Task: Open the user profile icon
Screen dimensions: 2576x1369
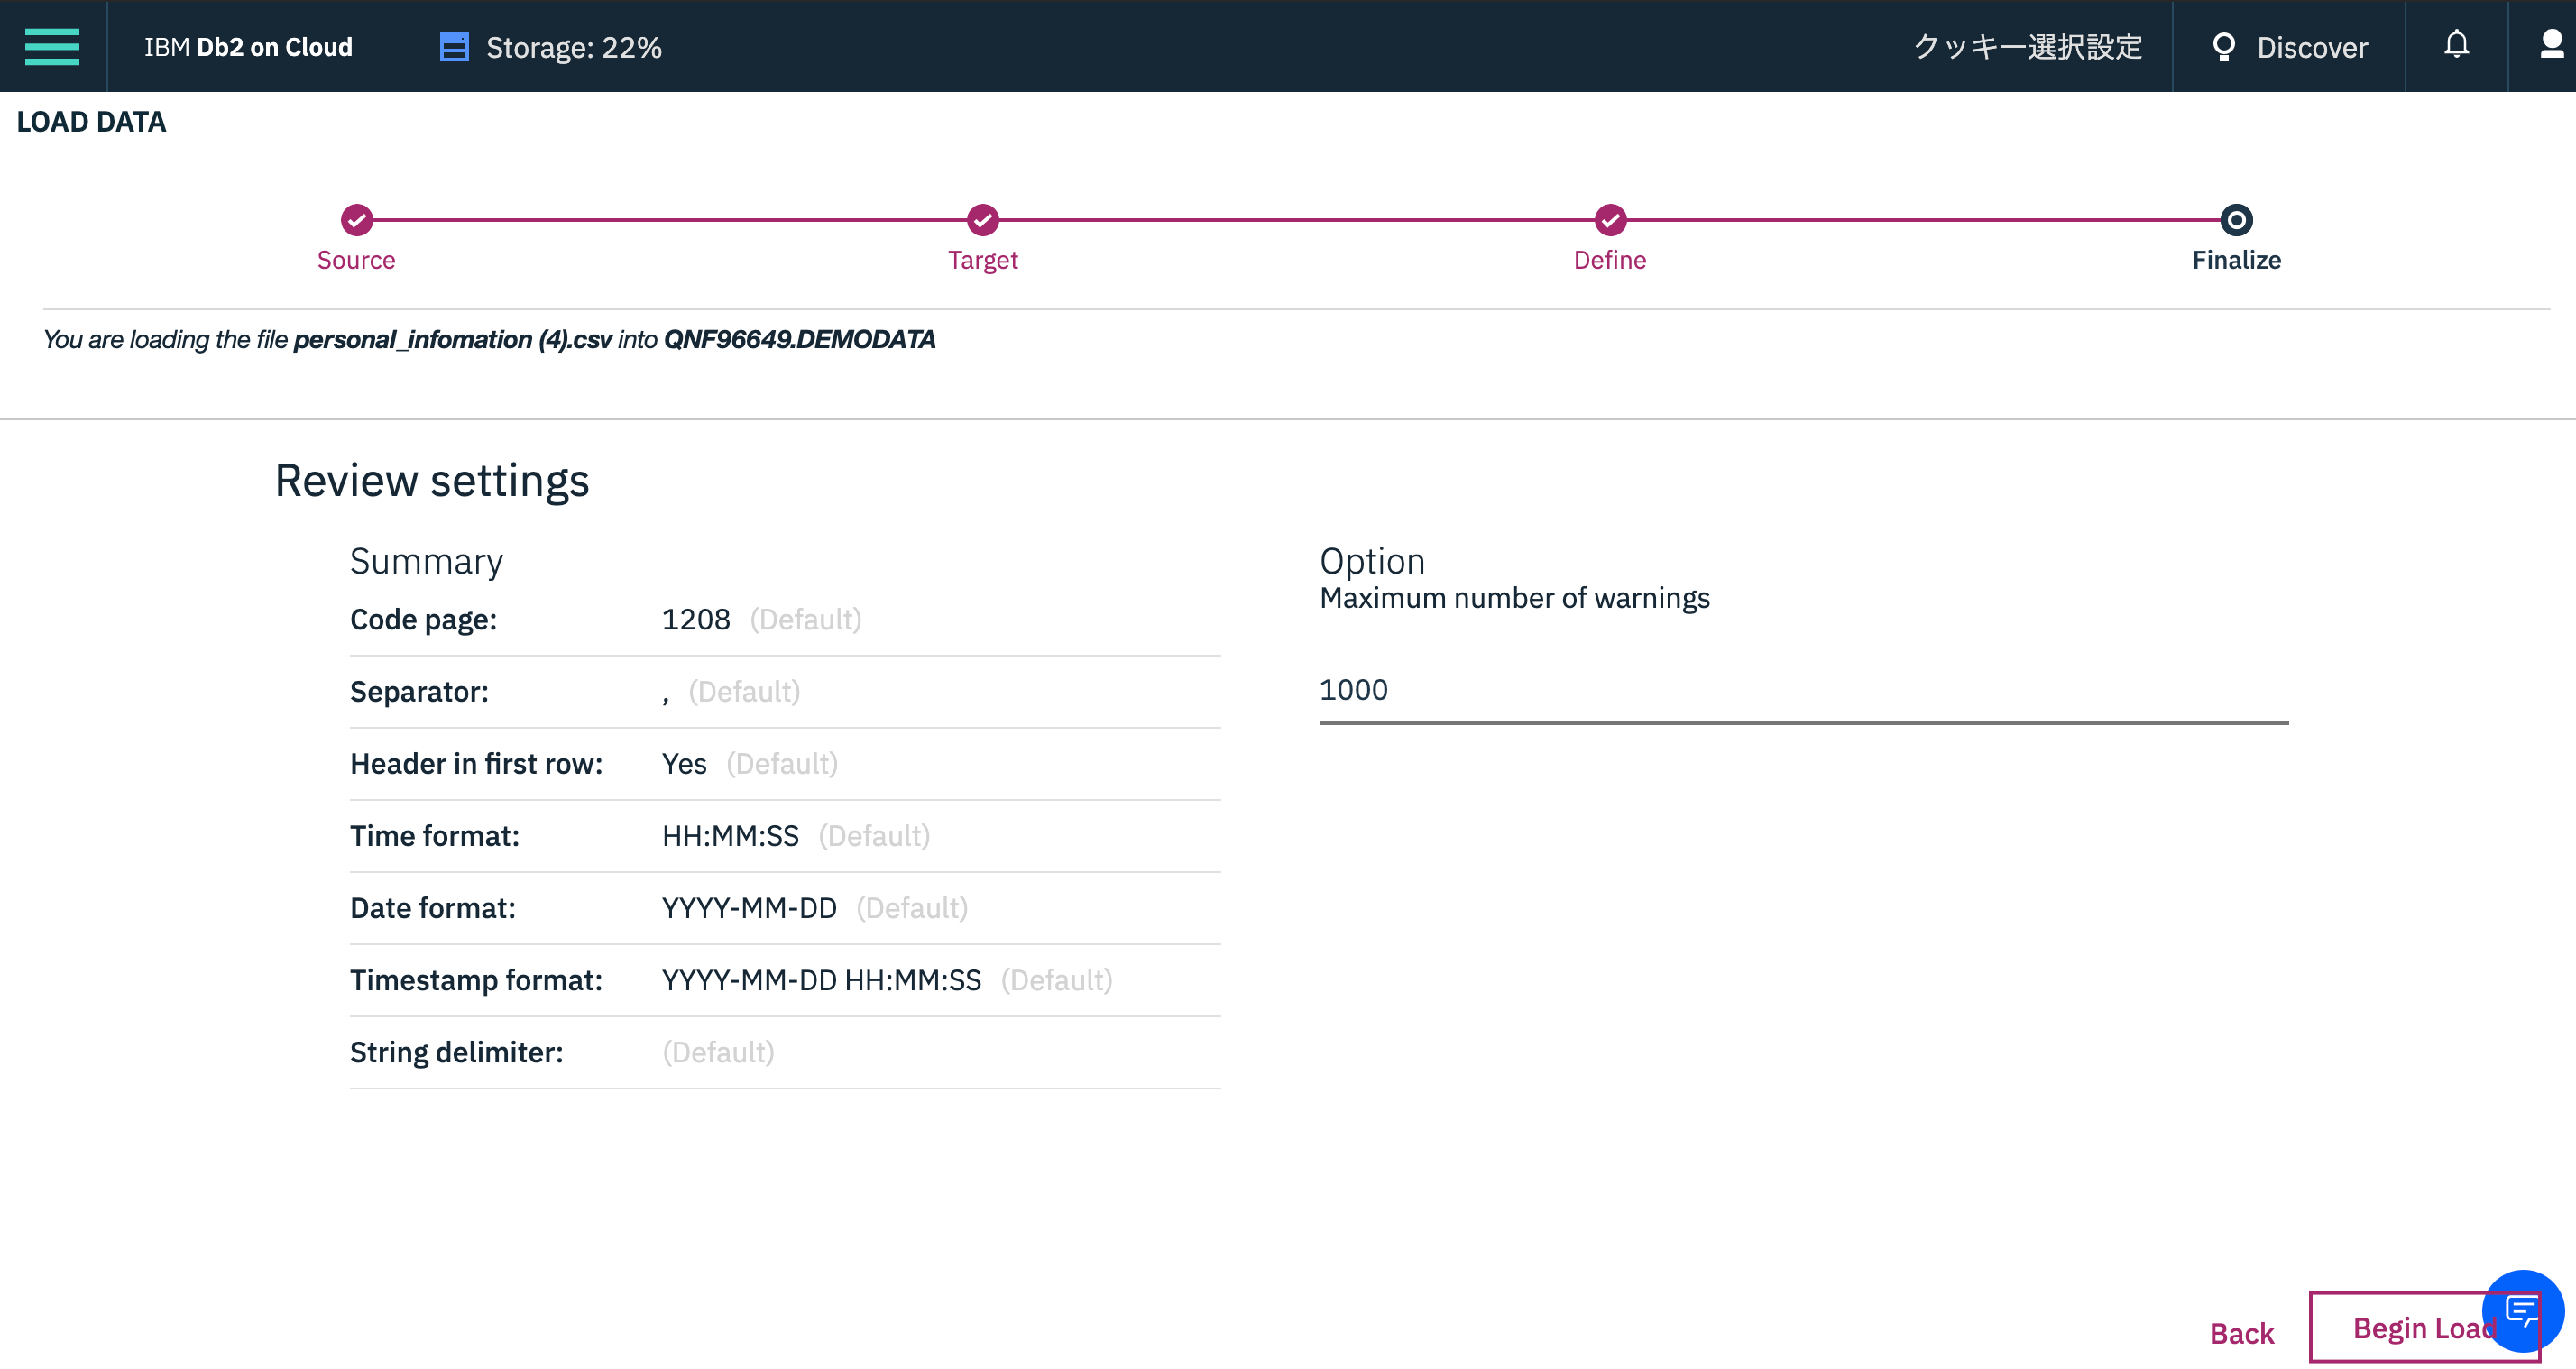Action: (x=2551, y=45)
